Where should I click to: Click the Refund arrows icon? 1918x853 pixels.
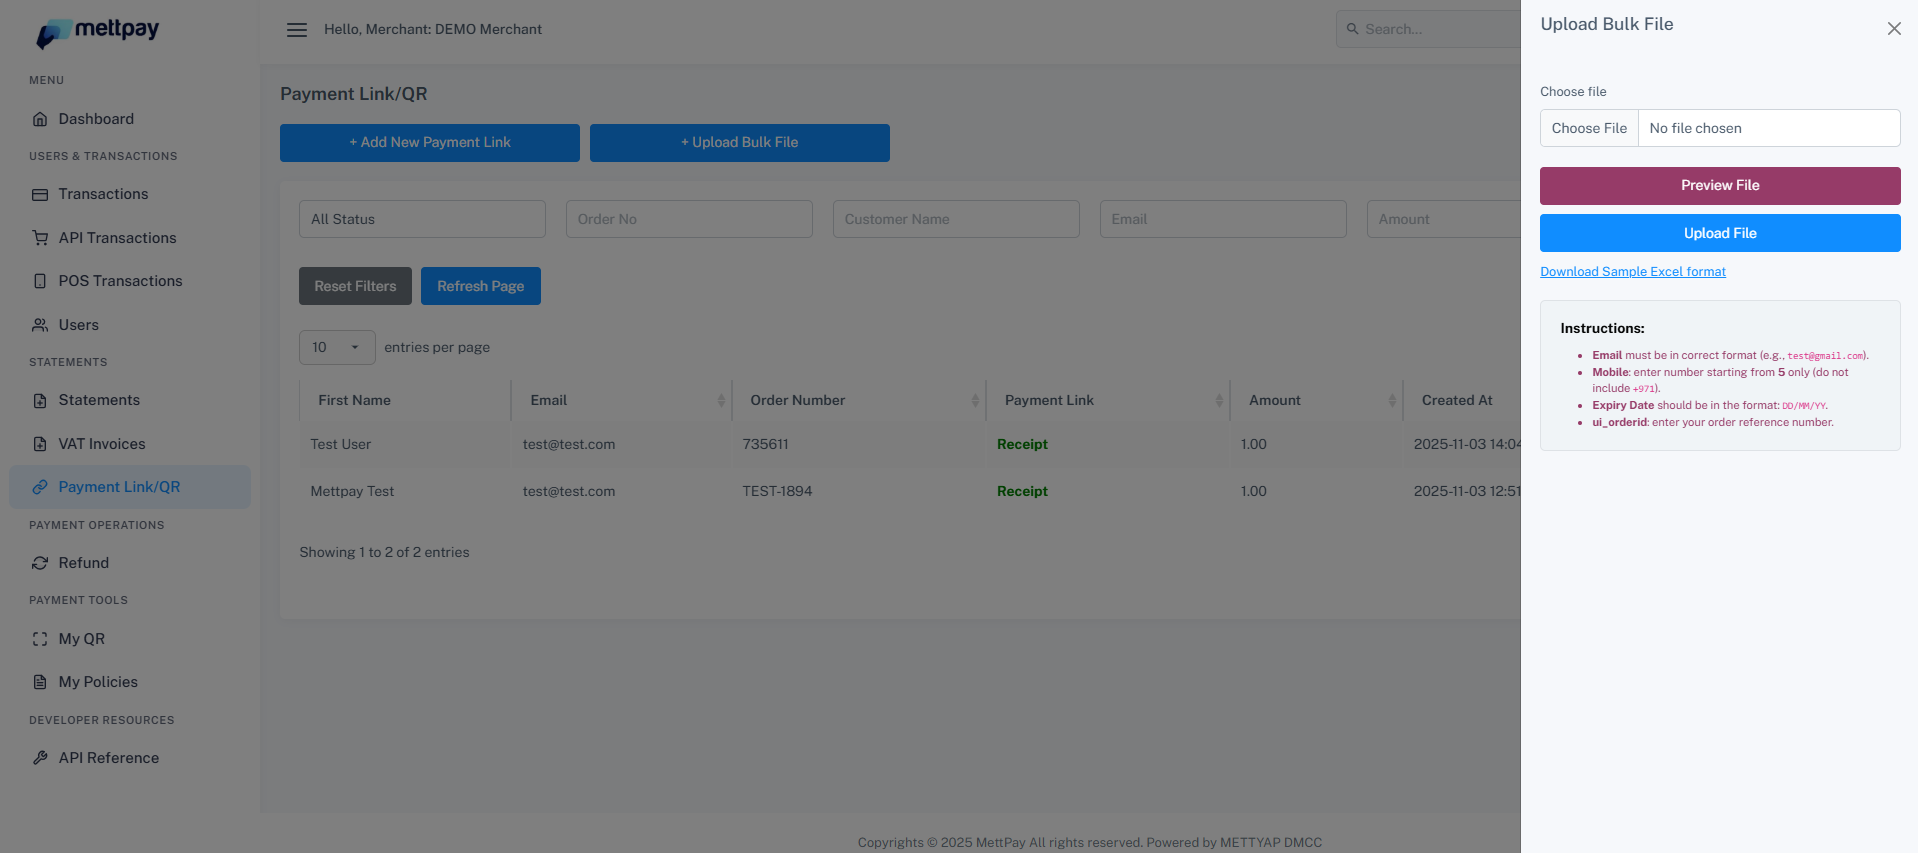(40, 563)
